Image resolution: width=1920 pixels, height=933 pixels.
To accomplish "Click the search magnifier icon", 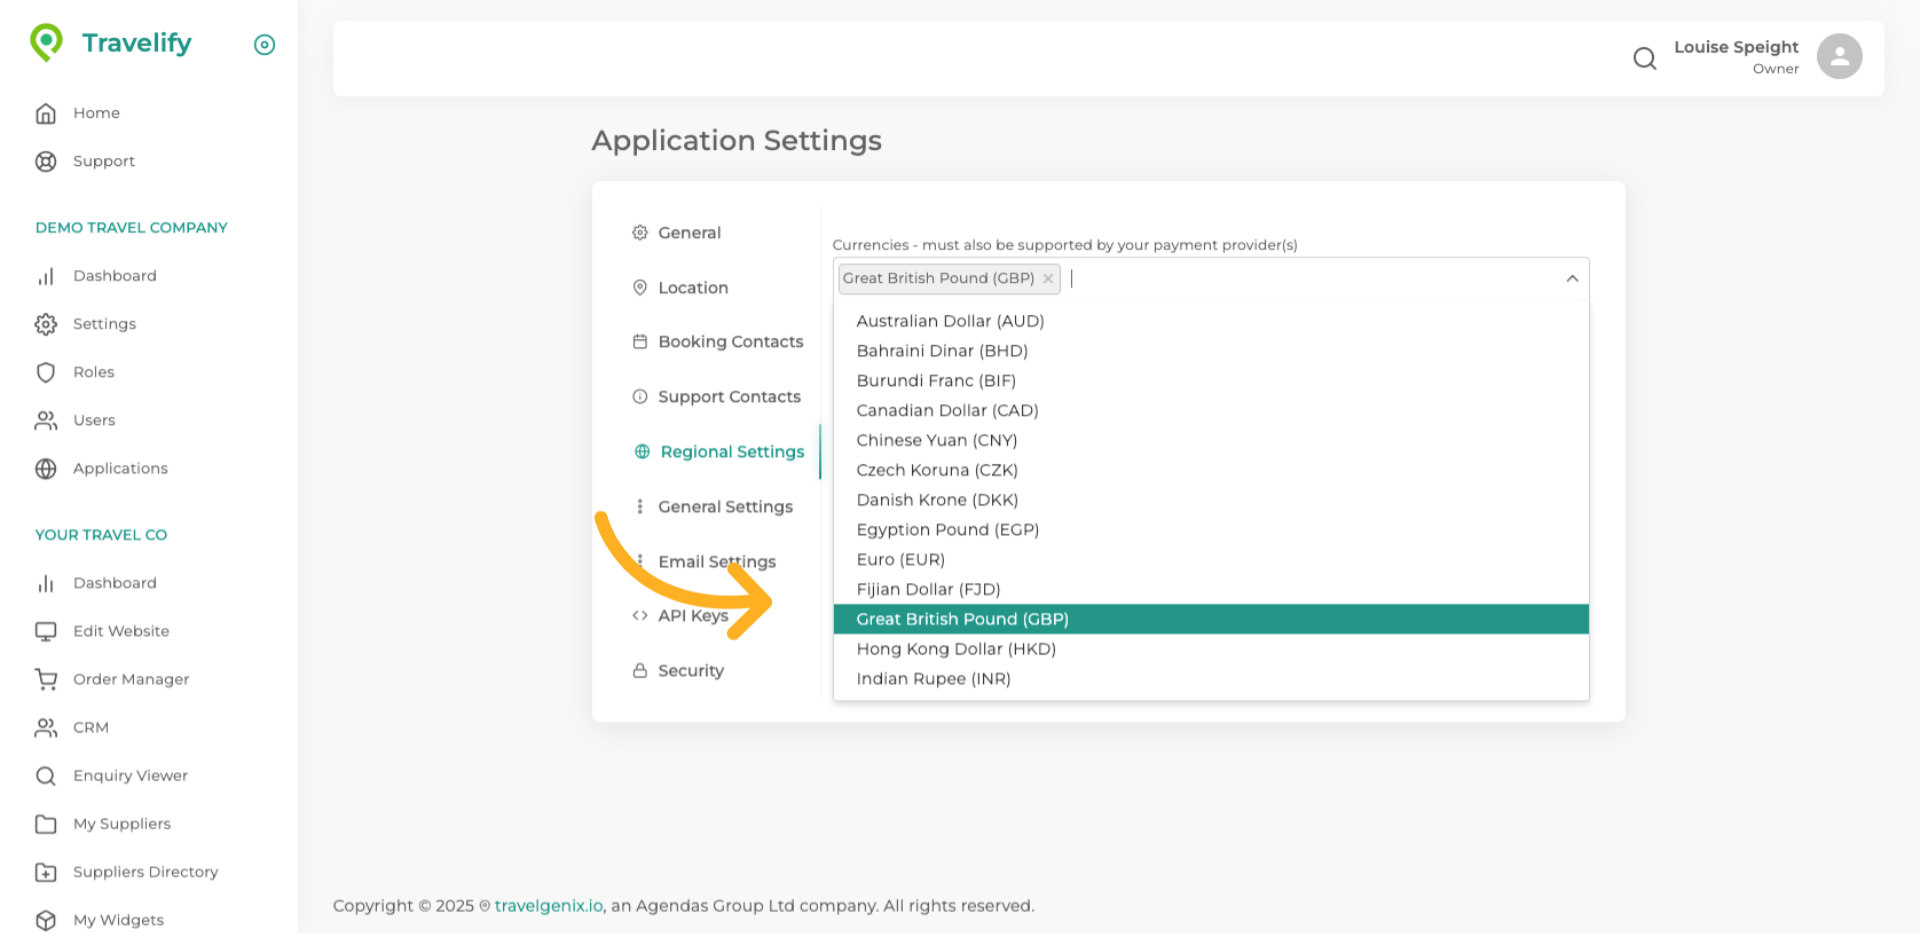I will (x=1645, y=58).
